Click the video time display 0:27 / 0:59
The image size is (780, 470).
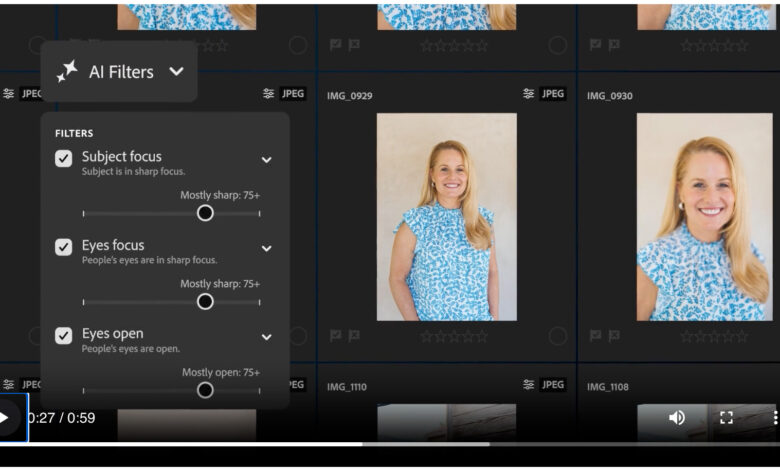point(62,418)
